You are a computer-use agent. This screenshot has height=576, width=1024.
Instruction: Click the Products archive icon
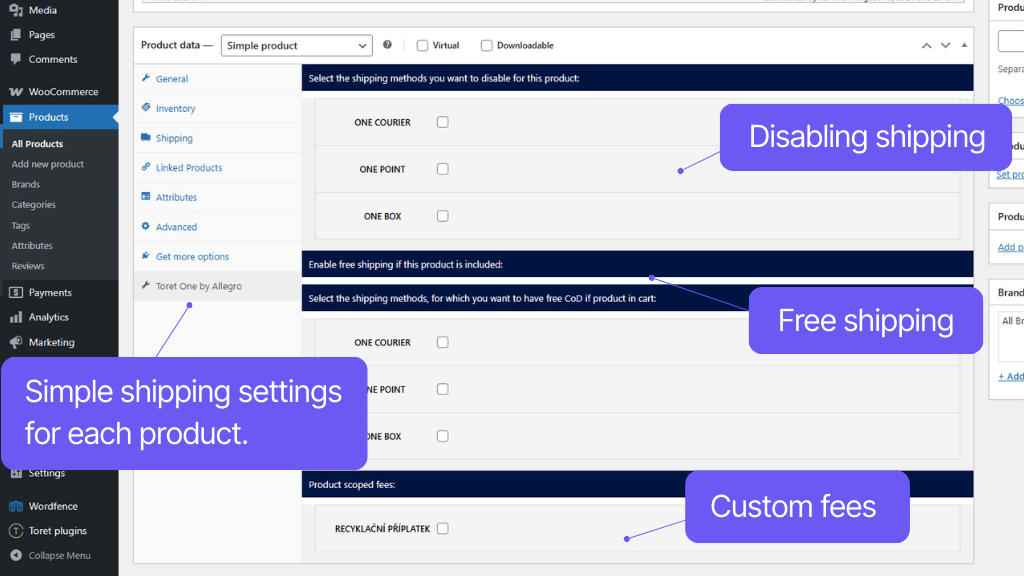click(16, 117)
